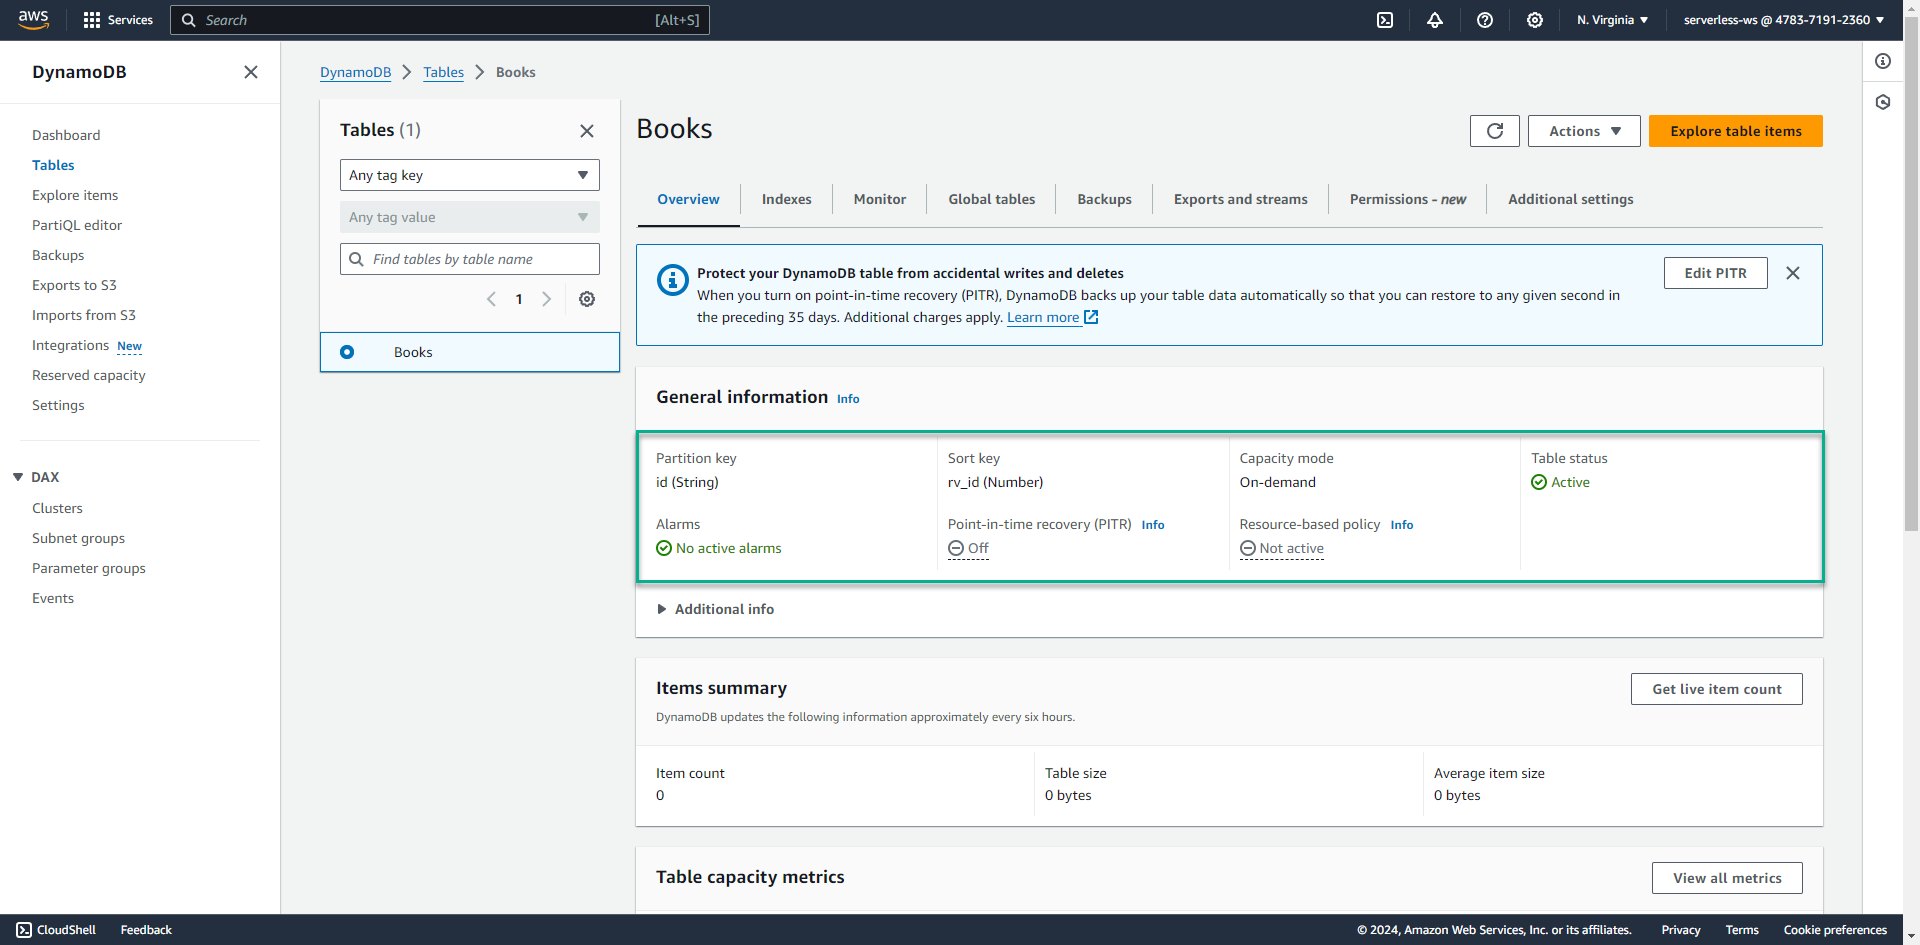The image size is (1920, 945).
Task: Open console settings gear in header
Action: 1535,20
